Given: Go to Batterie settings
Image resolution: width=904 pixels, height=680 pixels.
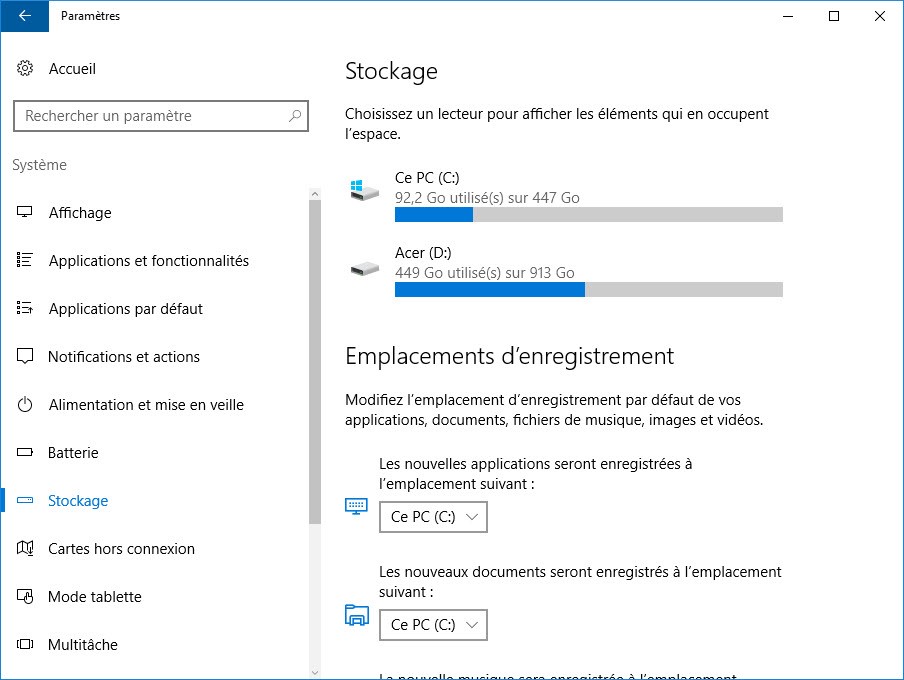Looking at the screenshot, I should 73,453.
